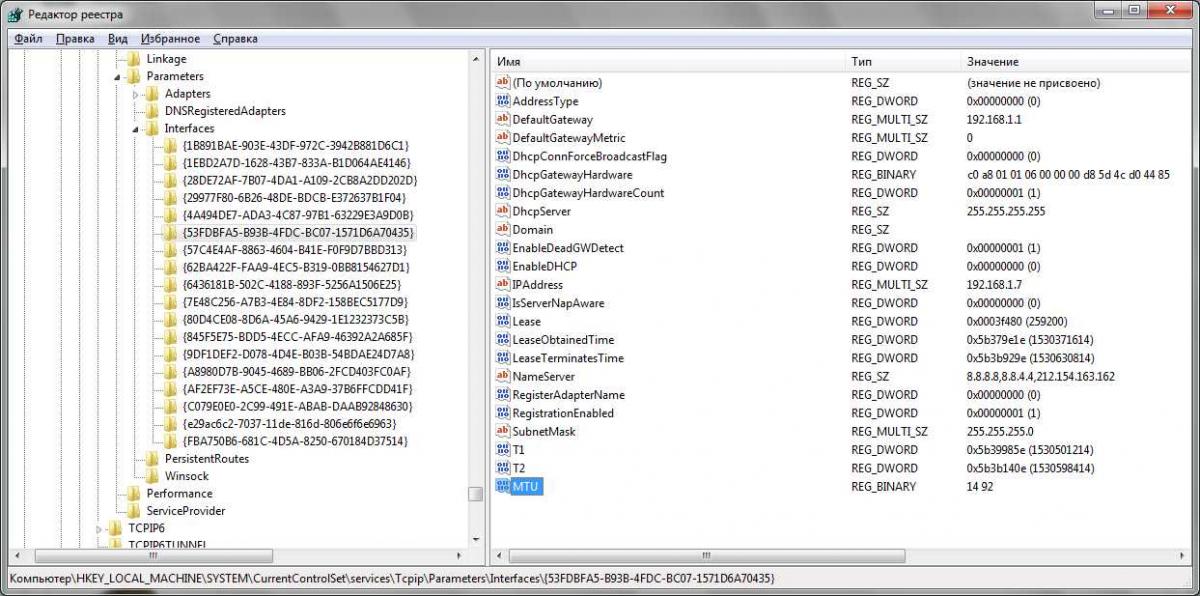Click the AddressType DWORD value icon
This screenshot has width=1200, height=596.
[x=503, y=101]
